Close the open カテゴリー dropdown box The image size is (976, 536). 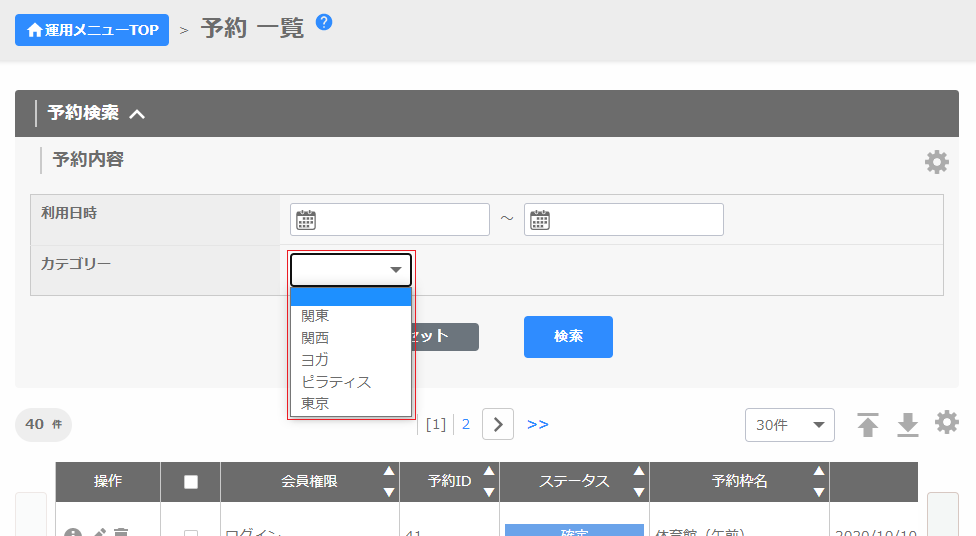click(x=351, y=270)
